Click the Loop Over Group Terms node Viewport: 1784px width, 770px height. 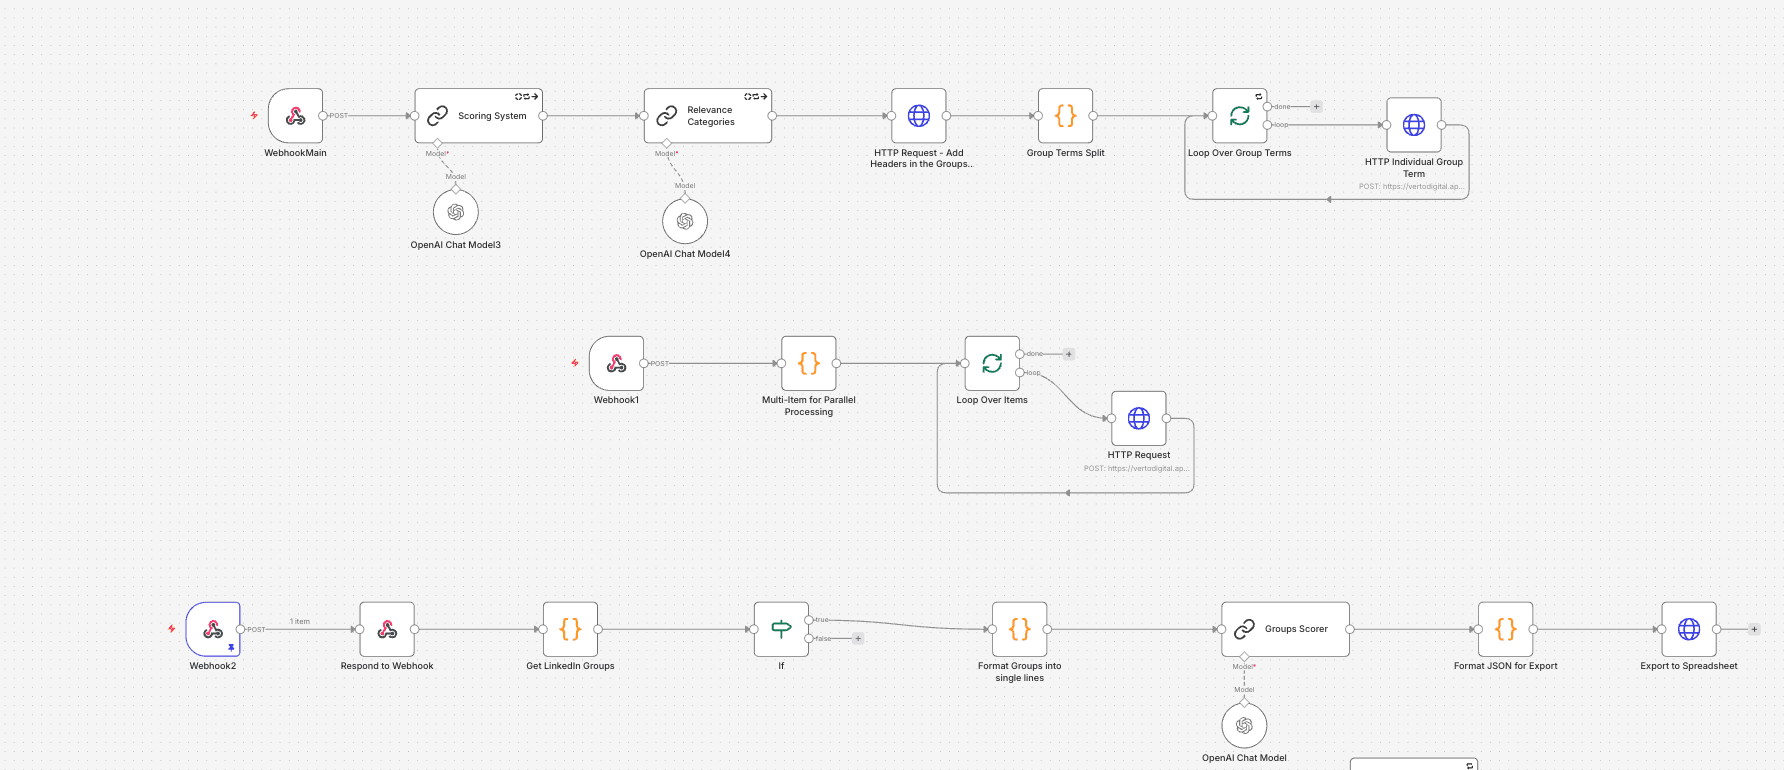(1239, 116)
